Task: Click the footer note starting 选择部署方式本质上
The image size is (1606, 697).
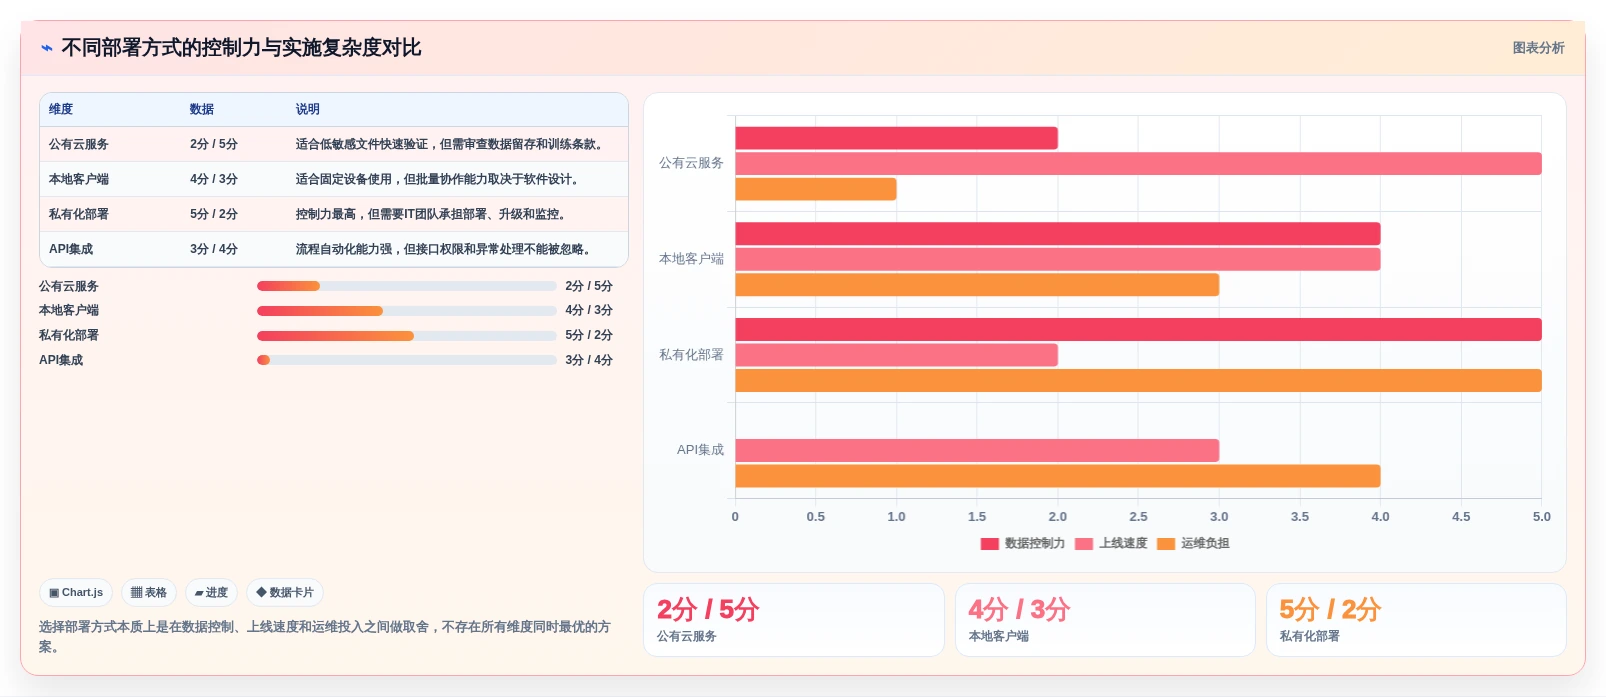Action: click(x=325, y=637)
